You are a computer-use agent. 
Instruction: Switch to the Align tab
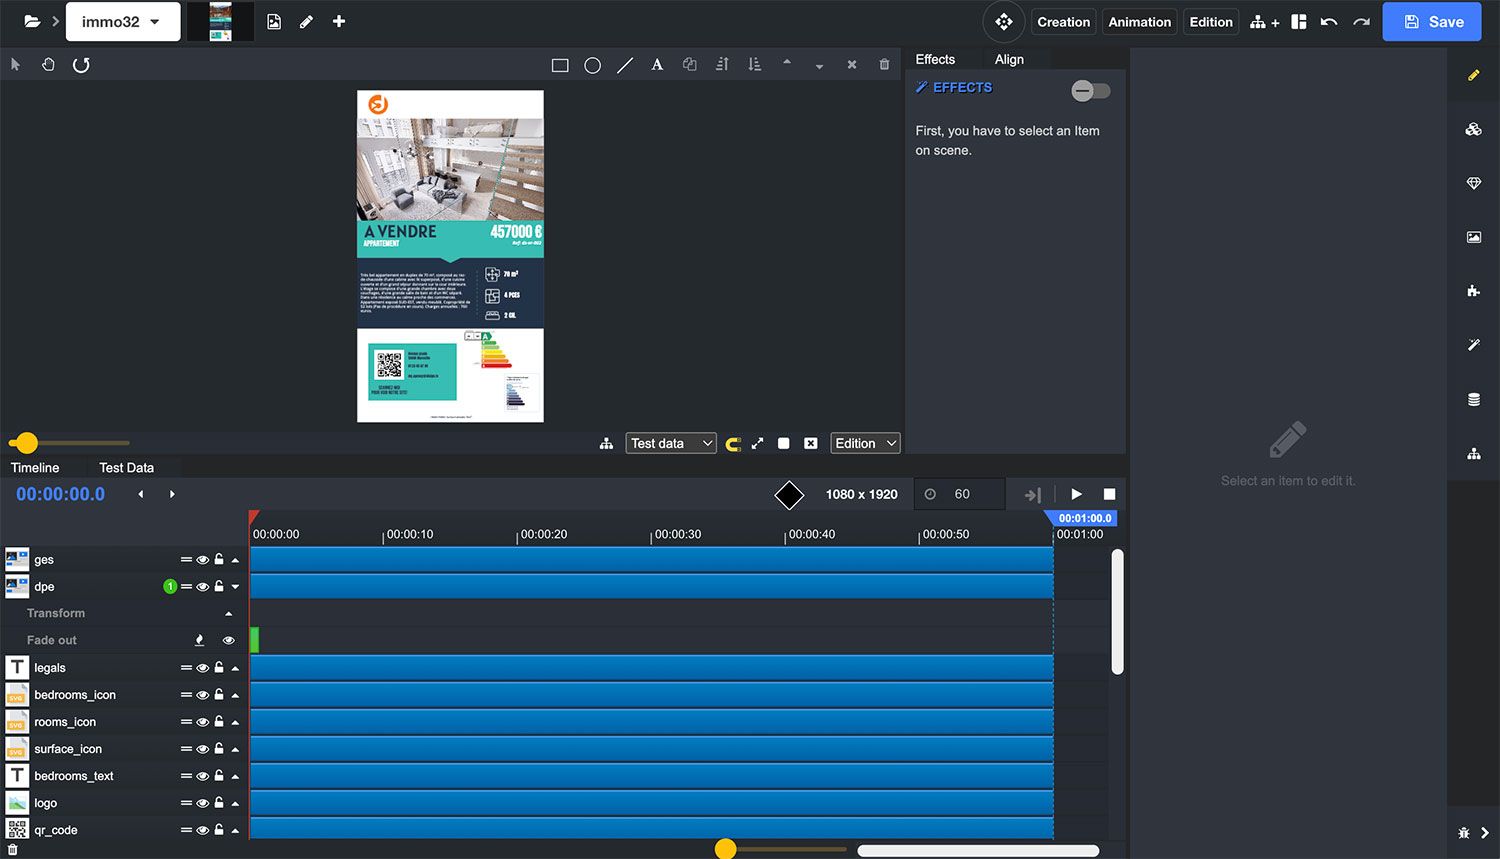pos(1009,60)
